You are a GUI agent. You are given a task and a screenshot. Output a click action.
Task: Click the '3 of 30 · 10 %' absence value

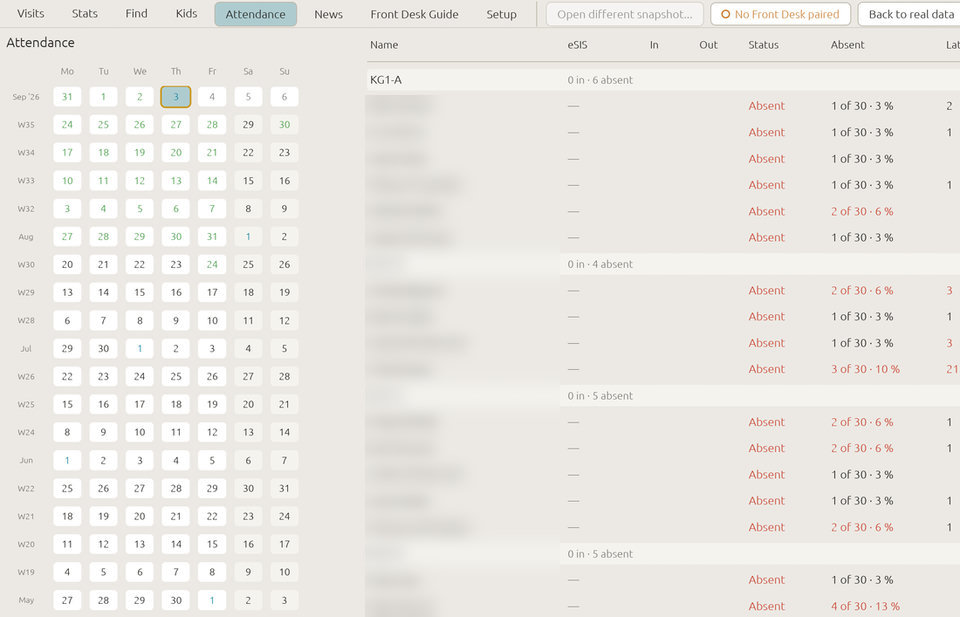(x=865, y=369)
